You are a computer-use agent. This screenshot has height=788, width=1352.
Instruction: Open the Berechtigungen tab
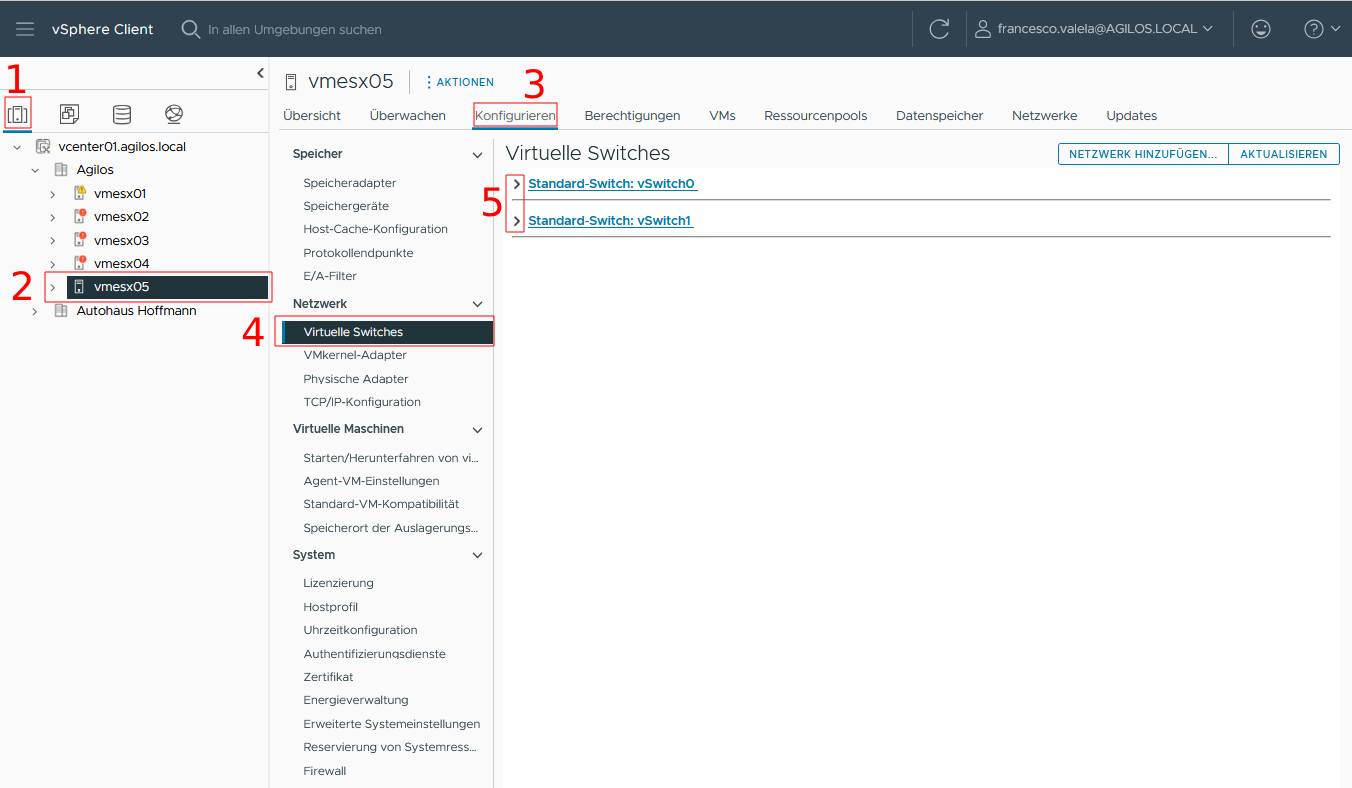pos(632,115)
